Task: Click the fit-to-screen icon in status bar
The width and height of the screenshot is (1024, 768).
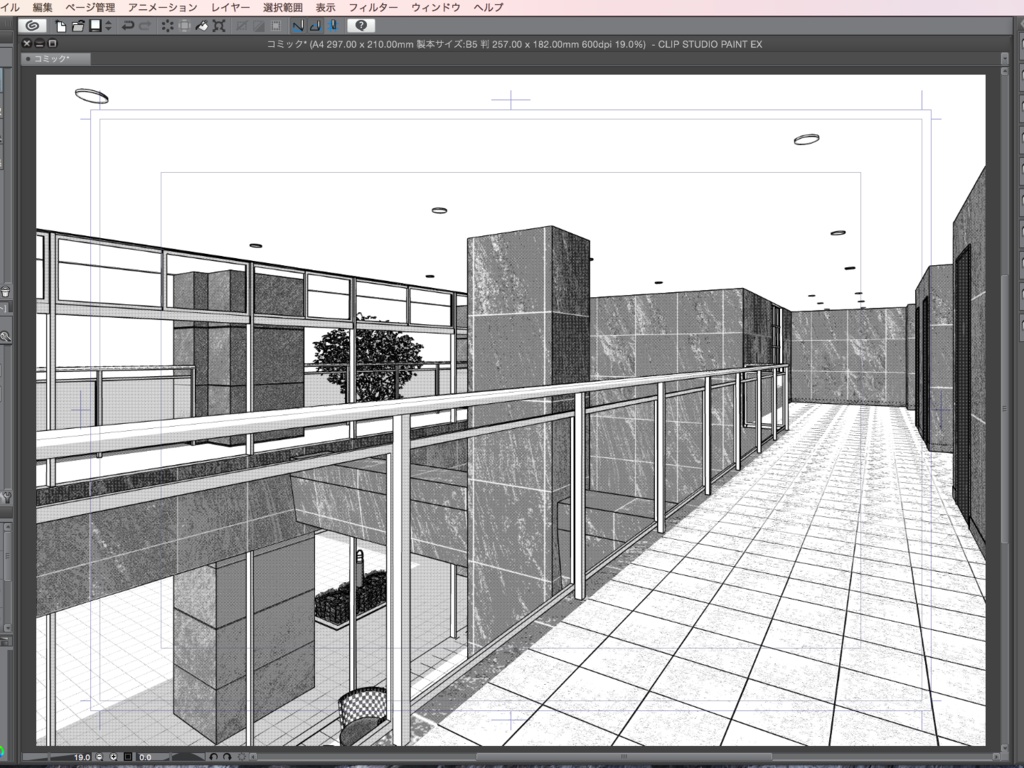Action: (x=128, y=757)
